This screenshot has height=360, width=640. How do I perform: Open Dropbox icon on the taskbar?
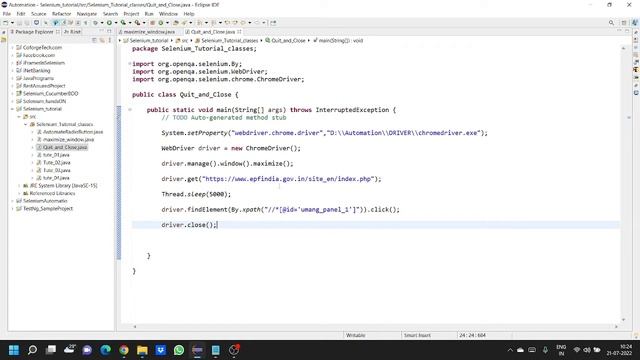(160, 350)
